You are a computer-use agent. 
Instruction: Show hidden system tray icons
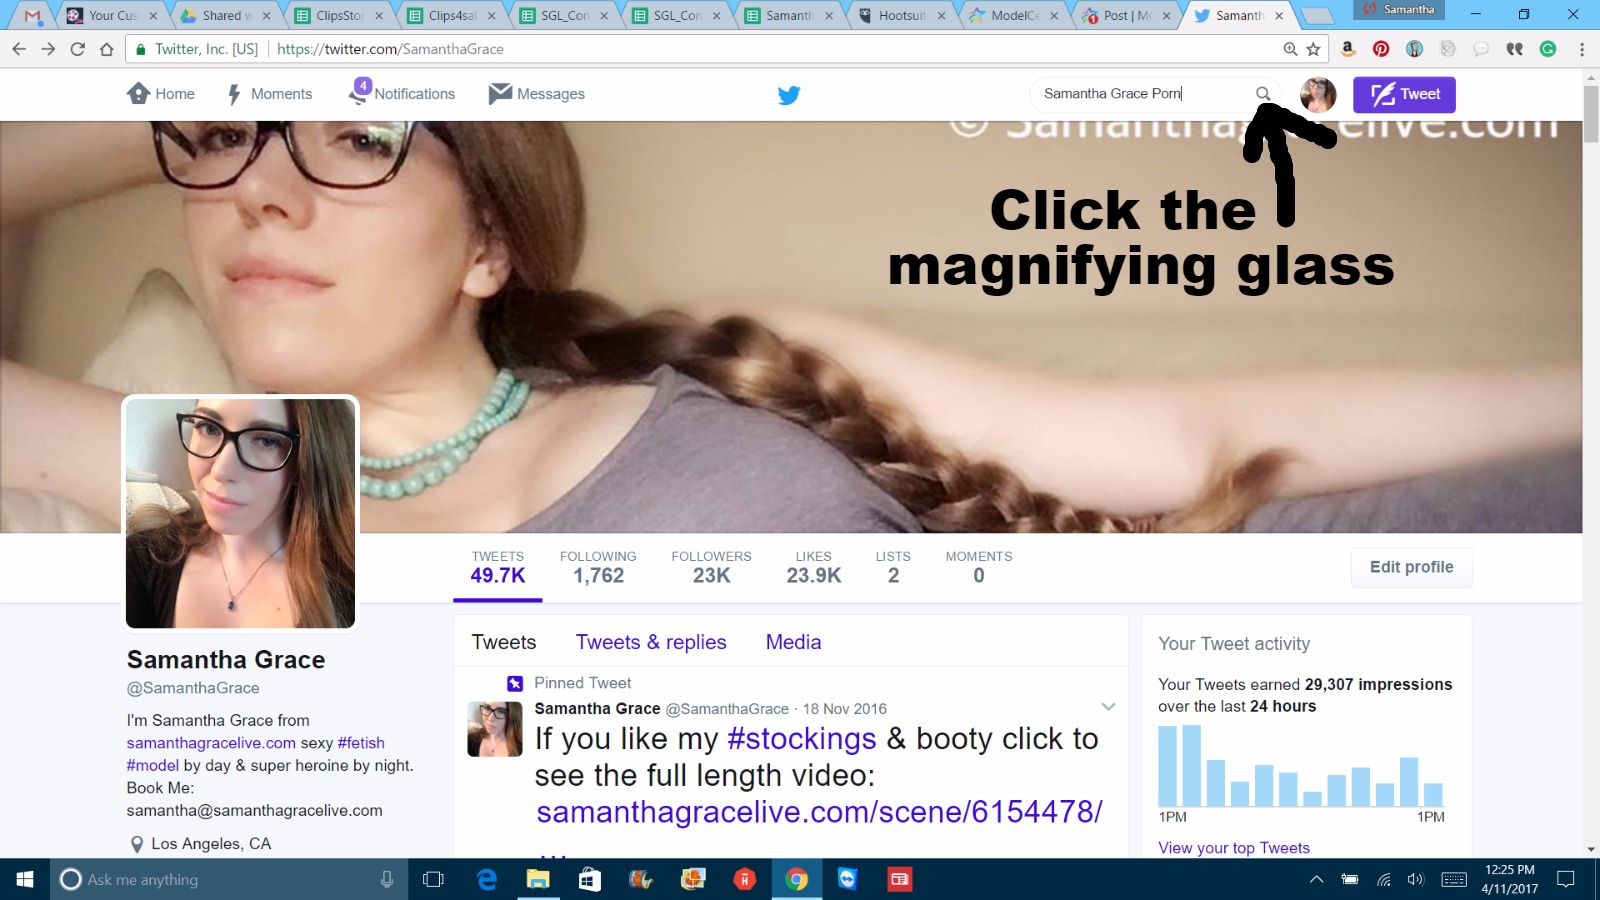pyautogui.click(x=1316, y=879)
